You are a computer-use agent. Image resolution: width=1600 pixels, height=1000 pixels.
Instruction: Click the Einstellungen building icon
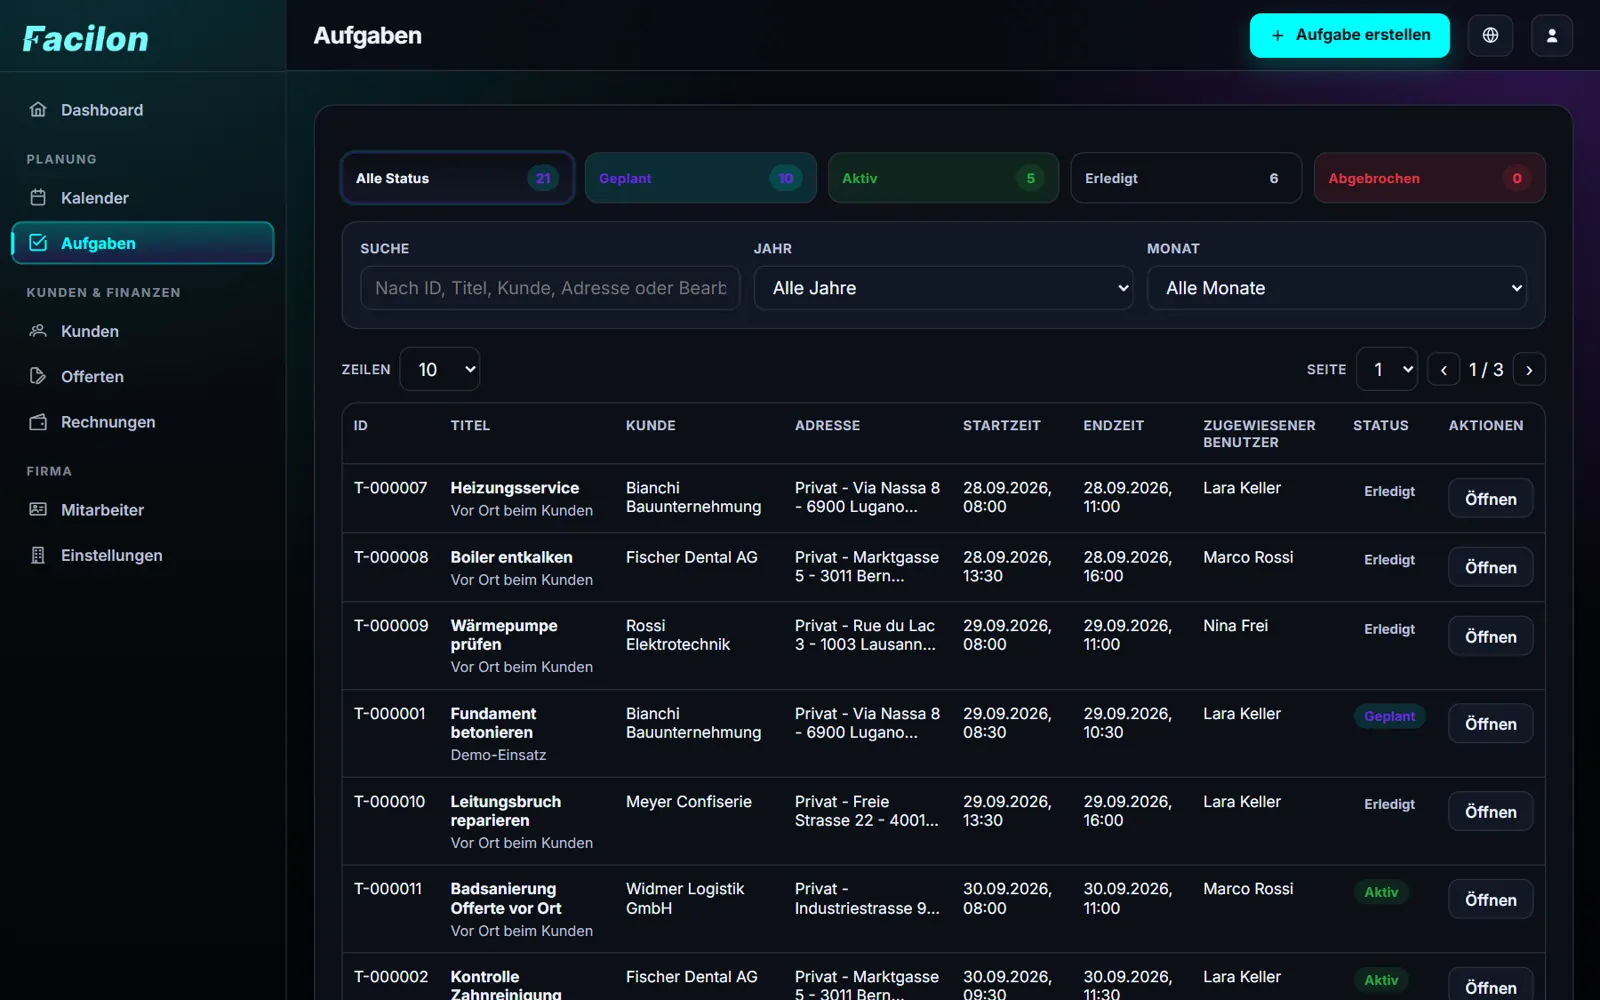click(38, 555)
